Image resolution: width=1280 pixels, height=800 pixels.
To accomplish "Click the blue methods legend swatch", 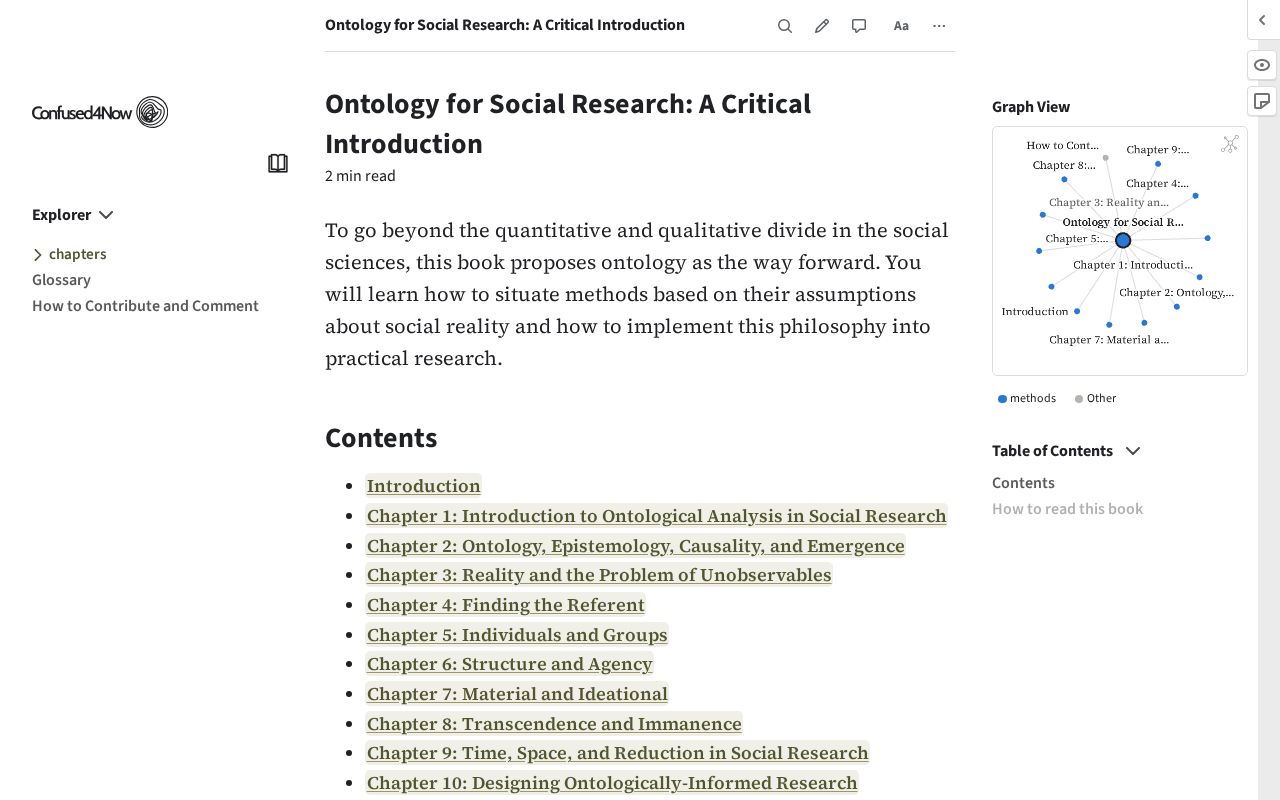I will point(1002,399).
